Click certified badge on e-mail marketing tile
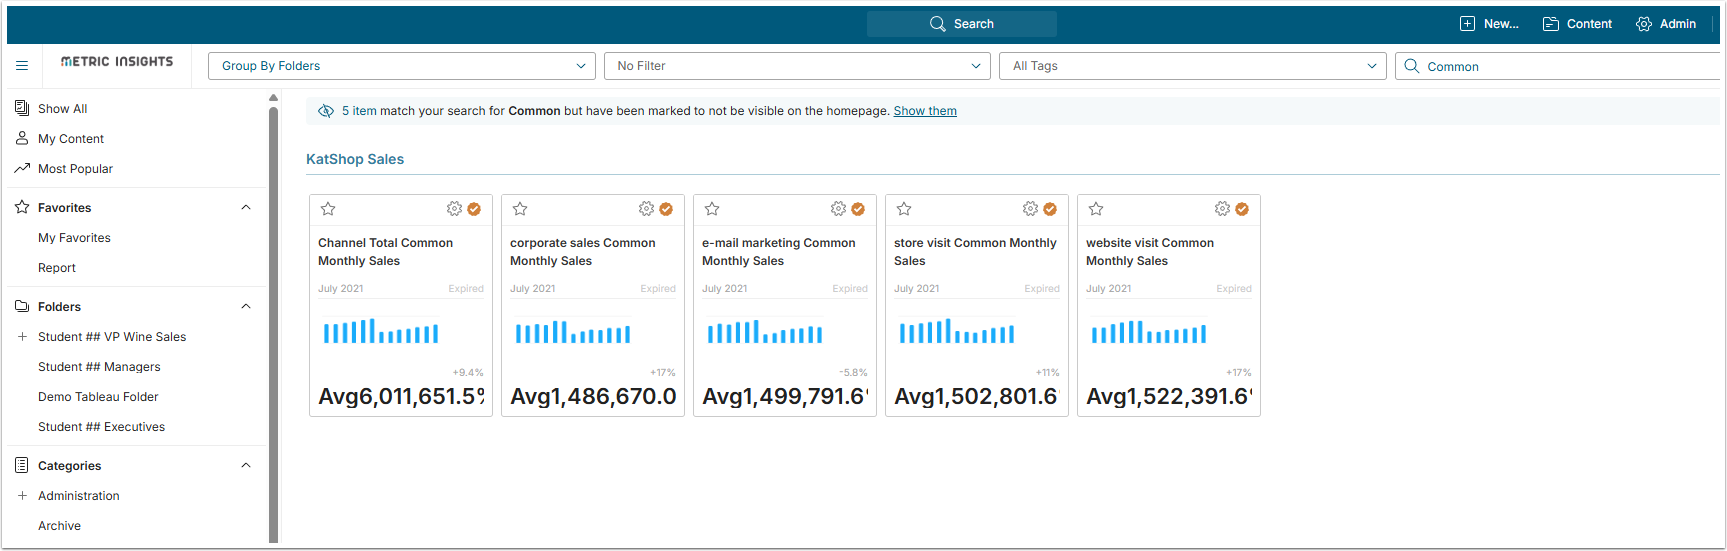Image resolution: width=1727 pixels, height=551 pixels. (858, 209)
